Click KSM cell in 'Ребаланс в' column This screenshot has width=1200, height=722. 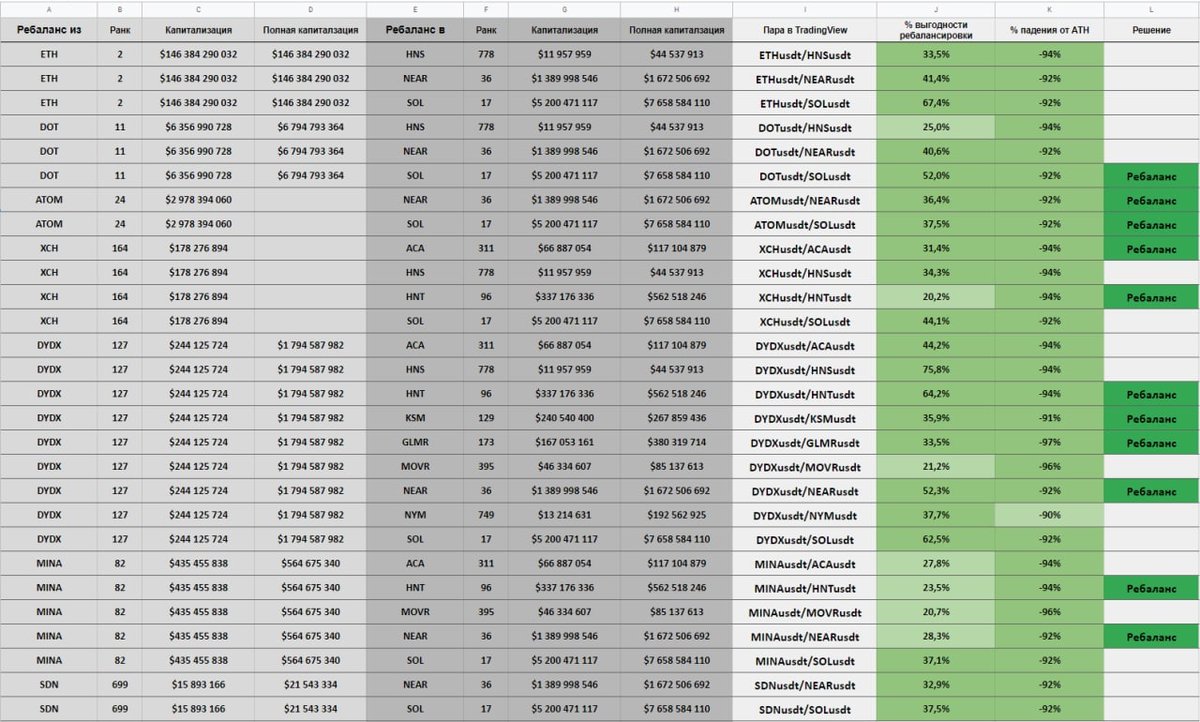click(x=414, y=418)
